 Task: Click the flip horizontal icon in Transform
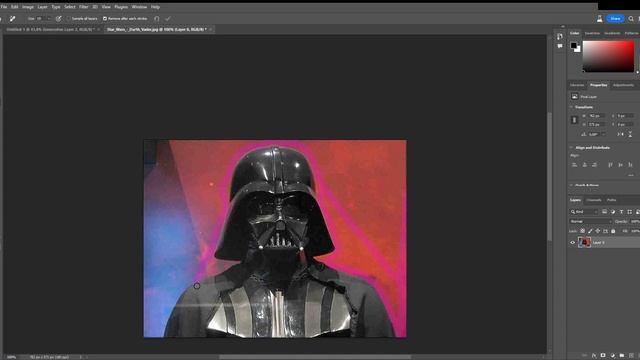coord(620,134)
